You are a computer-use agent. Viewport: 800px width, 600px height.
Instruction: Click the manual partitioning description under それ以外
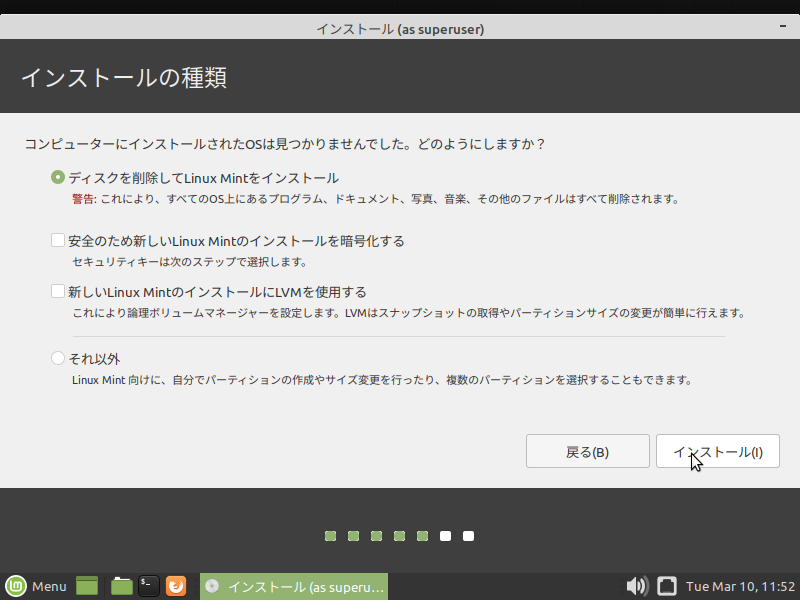[382, 380]
